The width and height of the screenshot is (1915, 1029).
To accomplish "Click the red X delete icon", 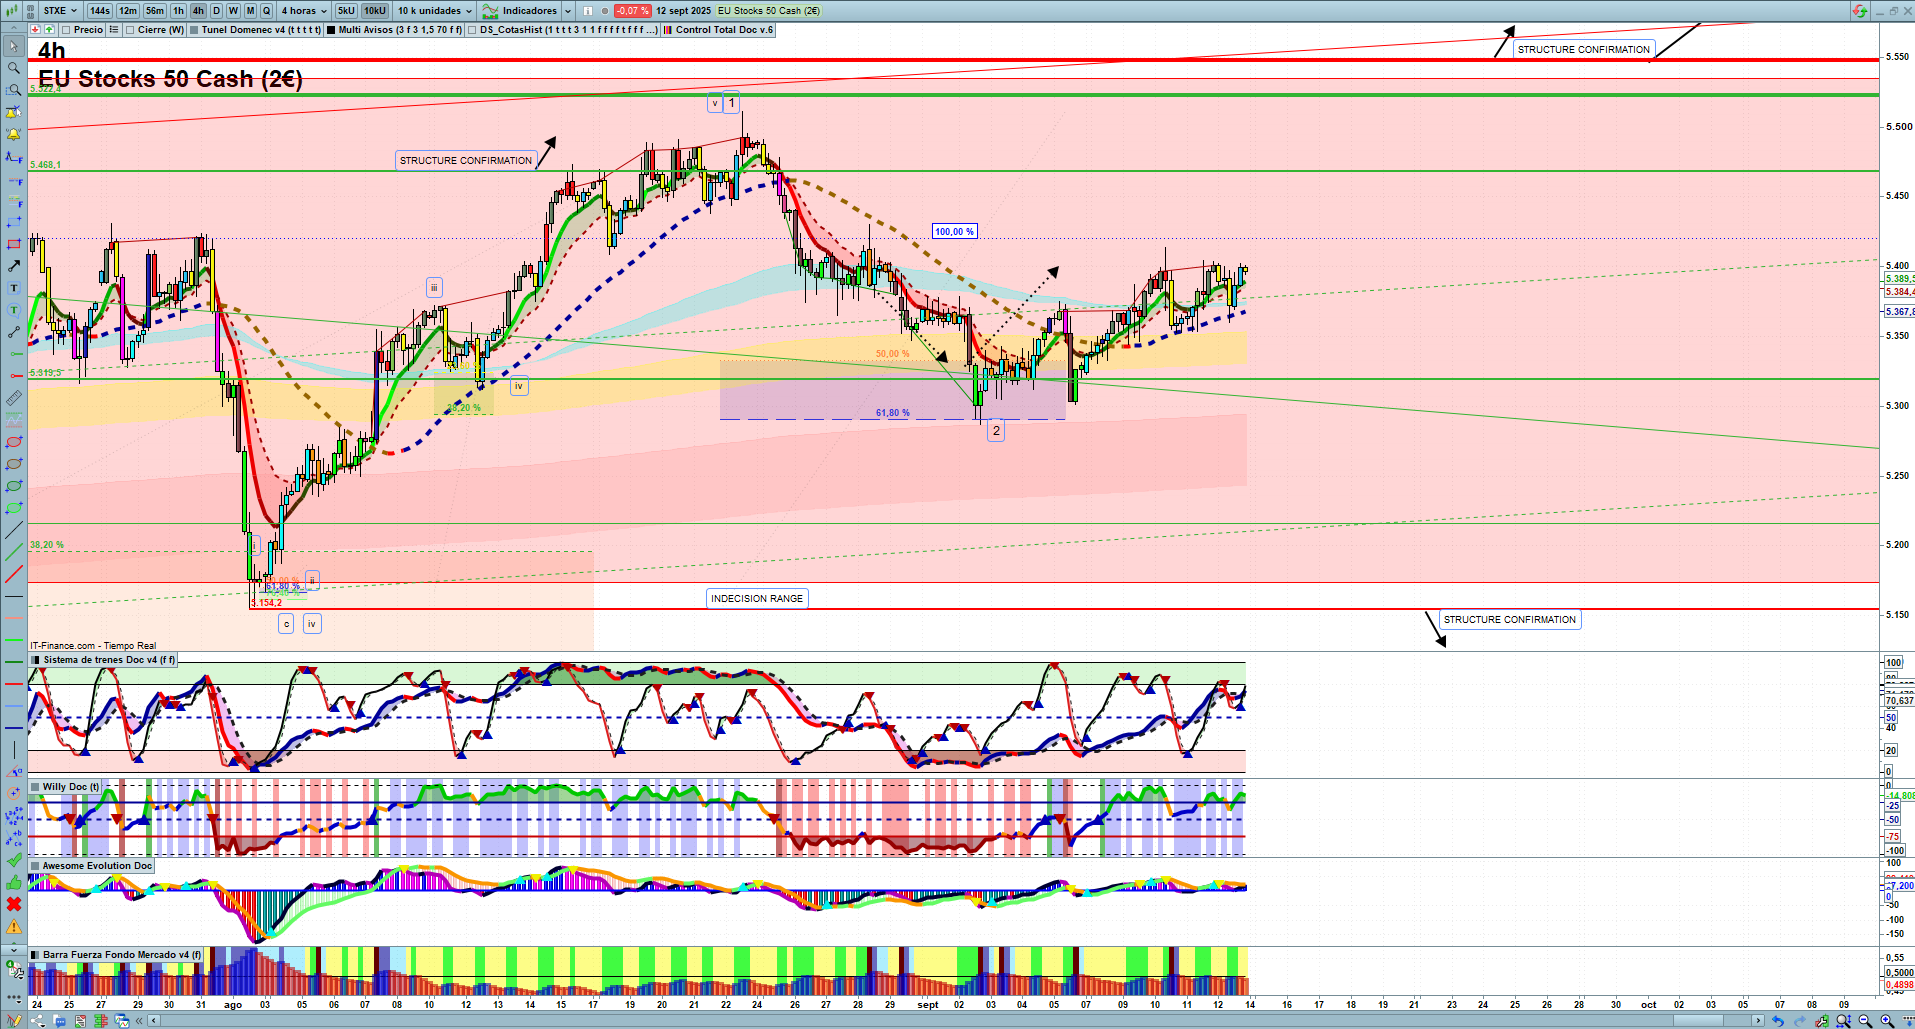I will tap(14, 904).
